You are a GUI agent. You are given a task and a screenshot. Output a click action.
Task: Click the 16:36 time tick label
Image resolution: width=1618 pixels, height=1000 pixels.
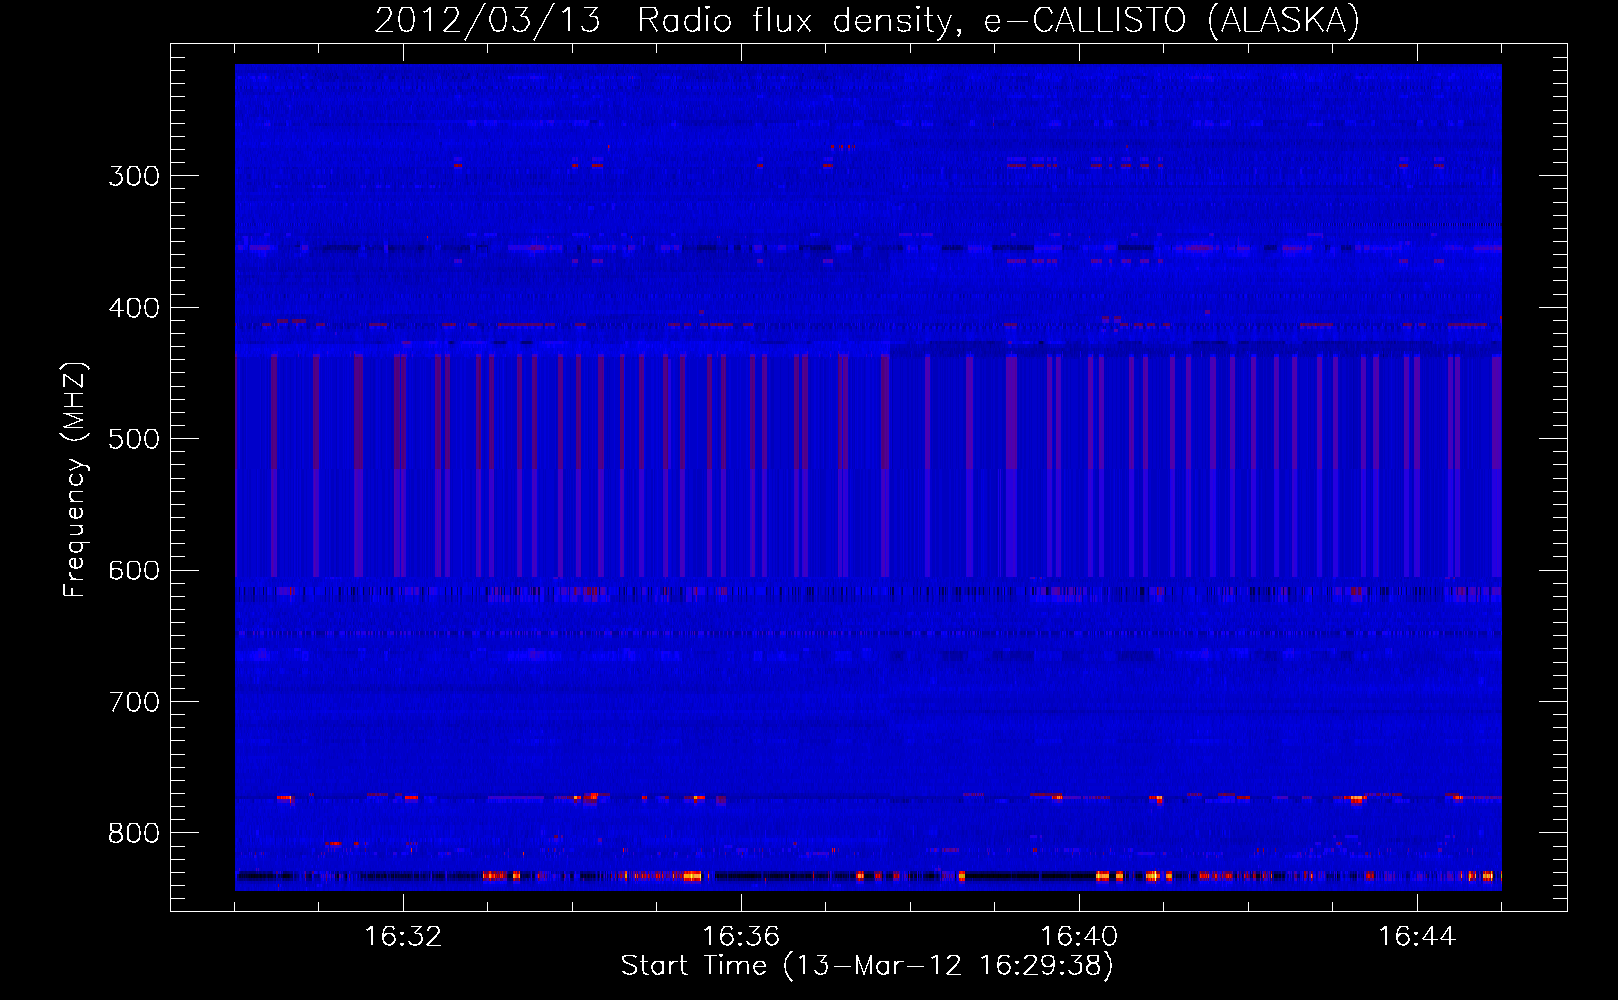click(x=741, y=937)
